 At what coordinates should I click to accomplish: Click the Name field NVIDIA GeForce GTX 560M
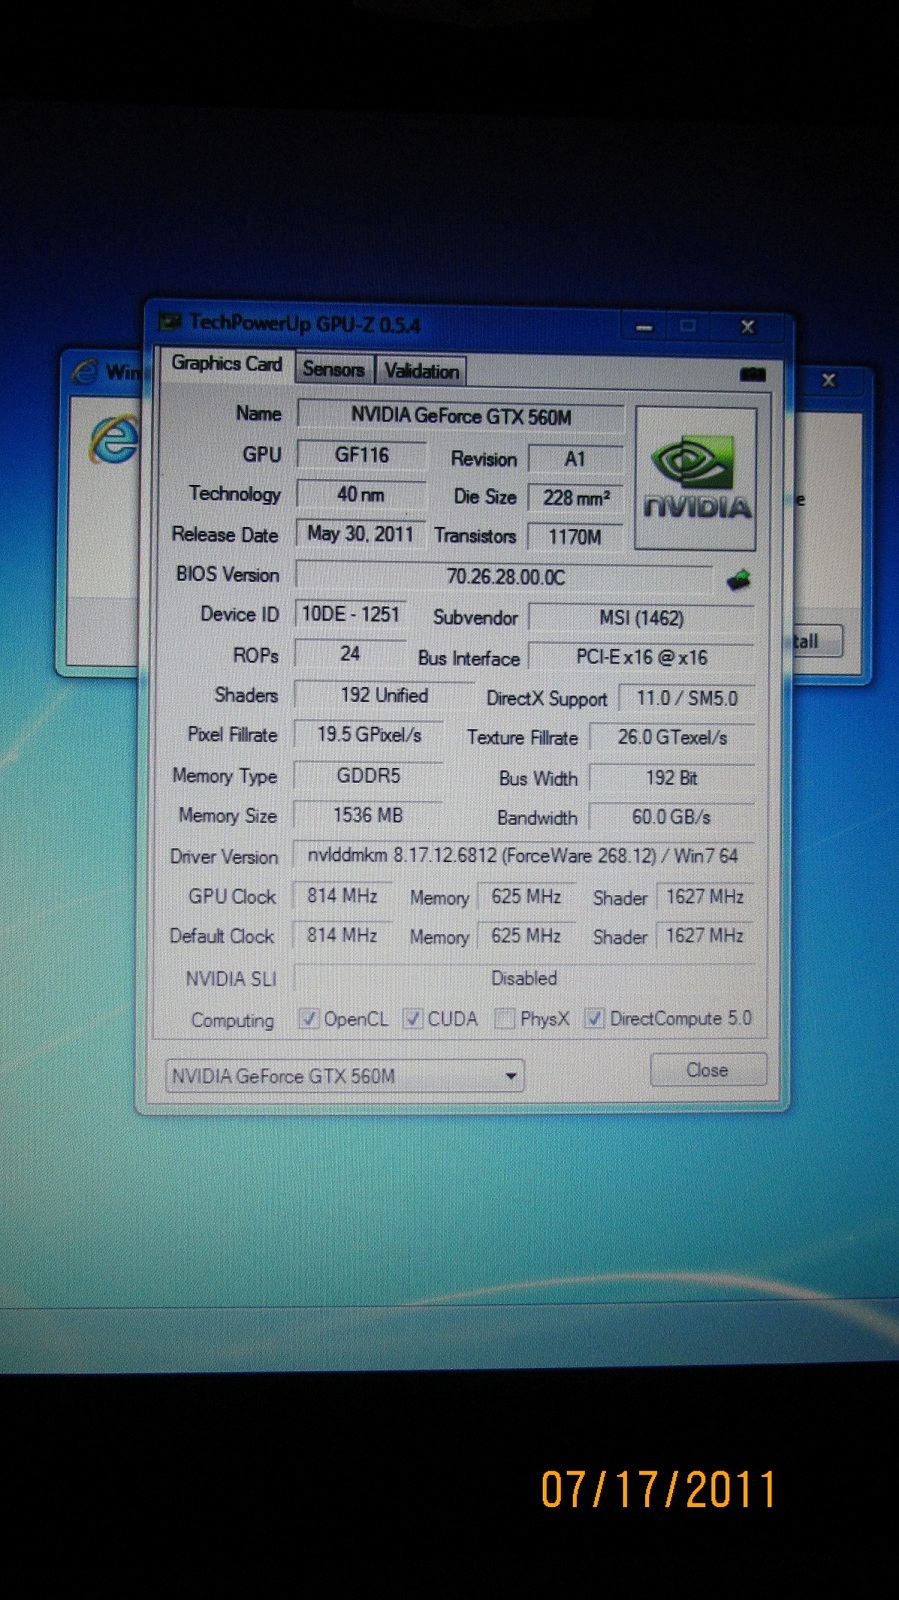tap(461, 416)
